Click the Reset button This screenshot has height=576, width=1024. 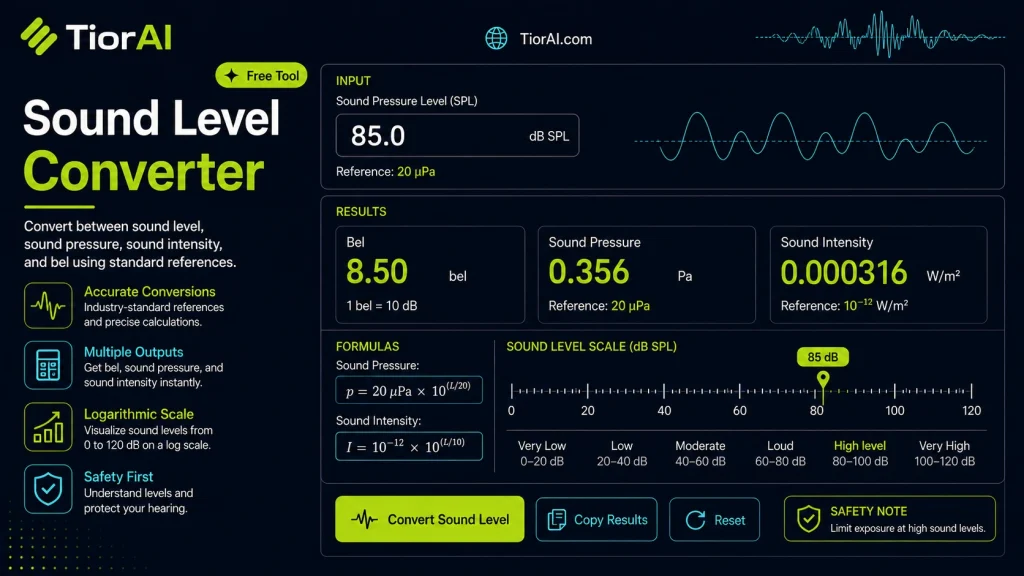click(714, 520)
